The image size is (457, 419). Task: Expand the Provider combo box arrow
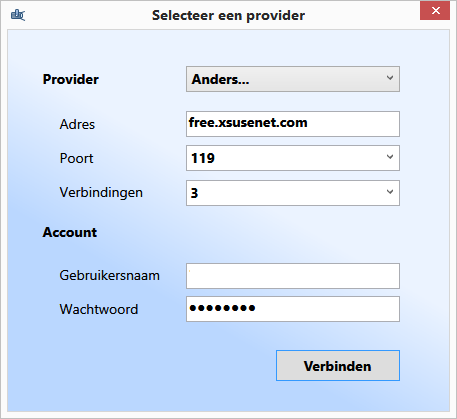pyautogui.click(x=390, y=78)
